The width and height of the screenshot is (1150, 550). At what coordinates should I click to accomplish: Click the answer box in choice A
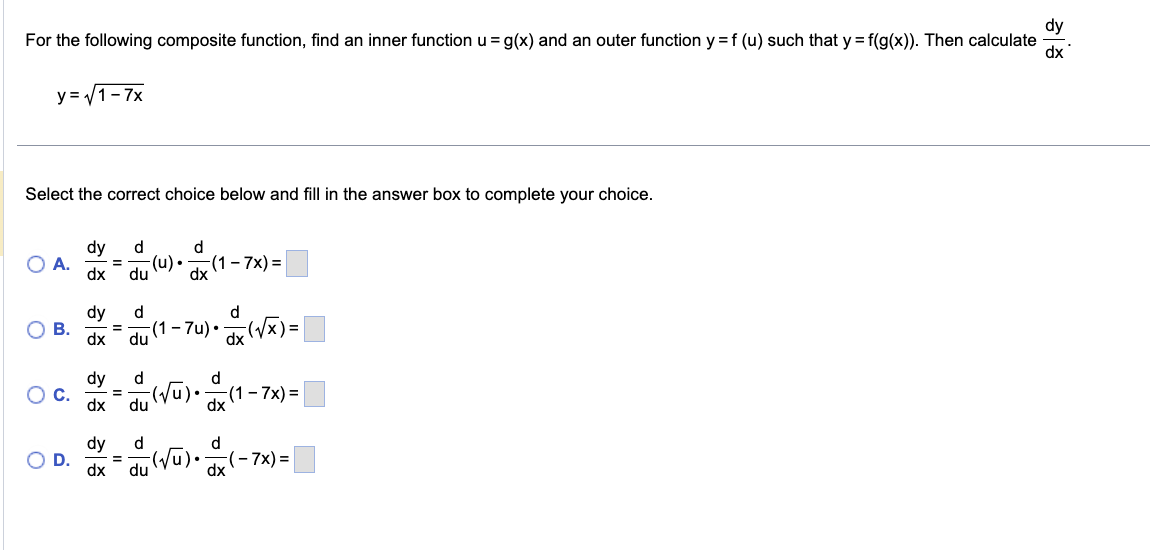pyautogui.click(x=296, y=264)
